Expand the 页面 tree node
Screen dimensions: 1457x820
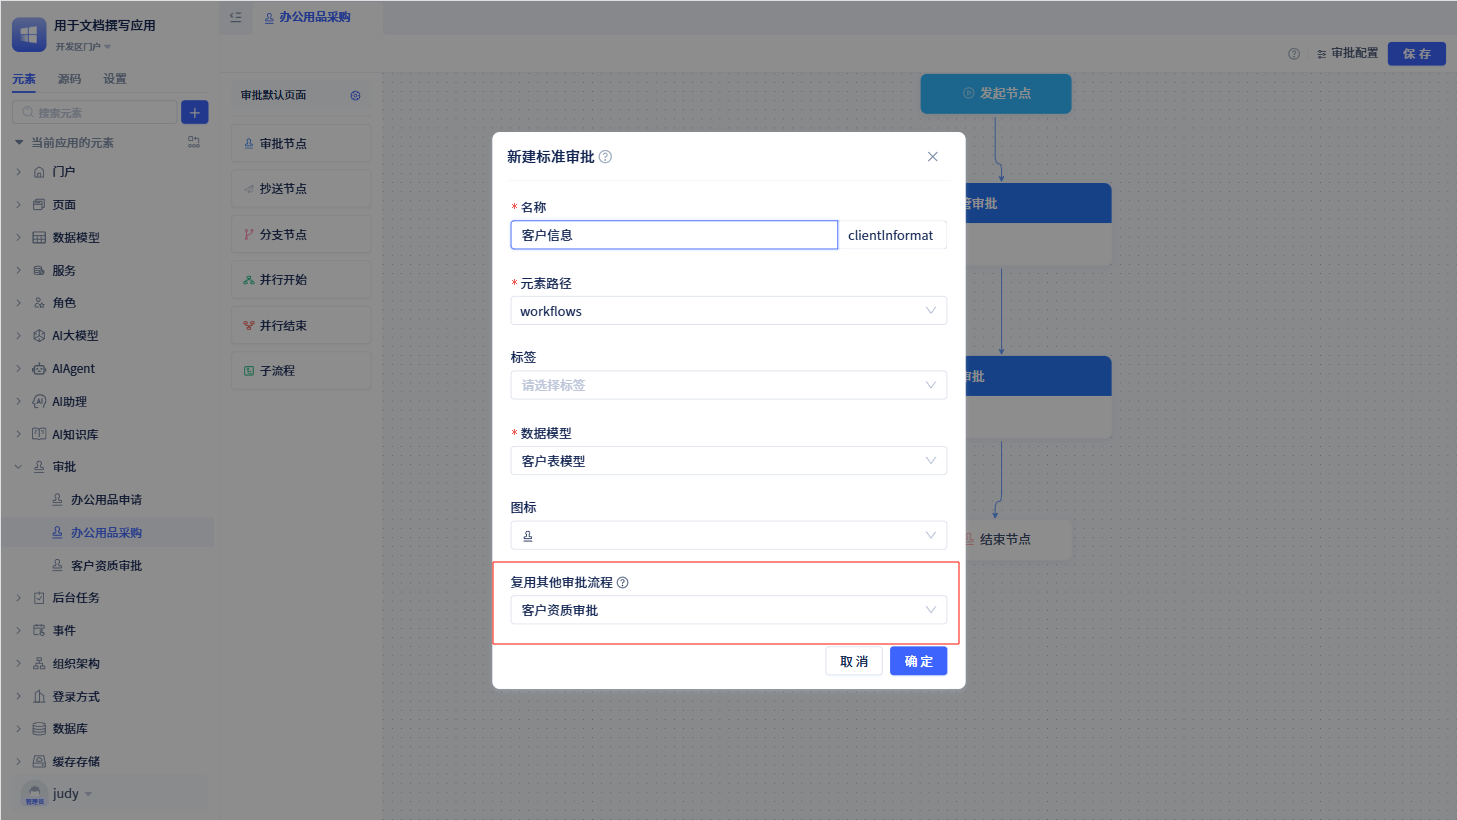[18, 205]
